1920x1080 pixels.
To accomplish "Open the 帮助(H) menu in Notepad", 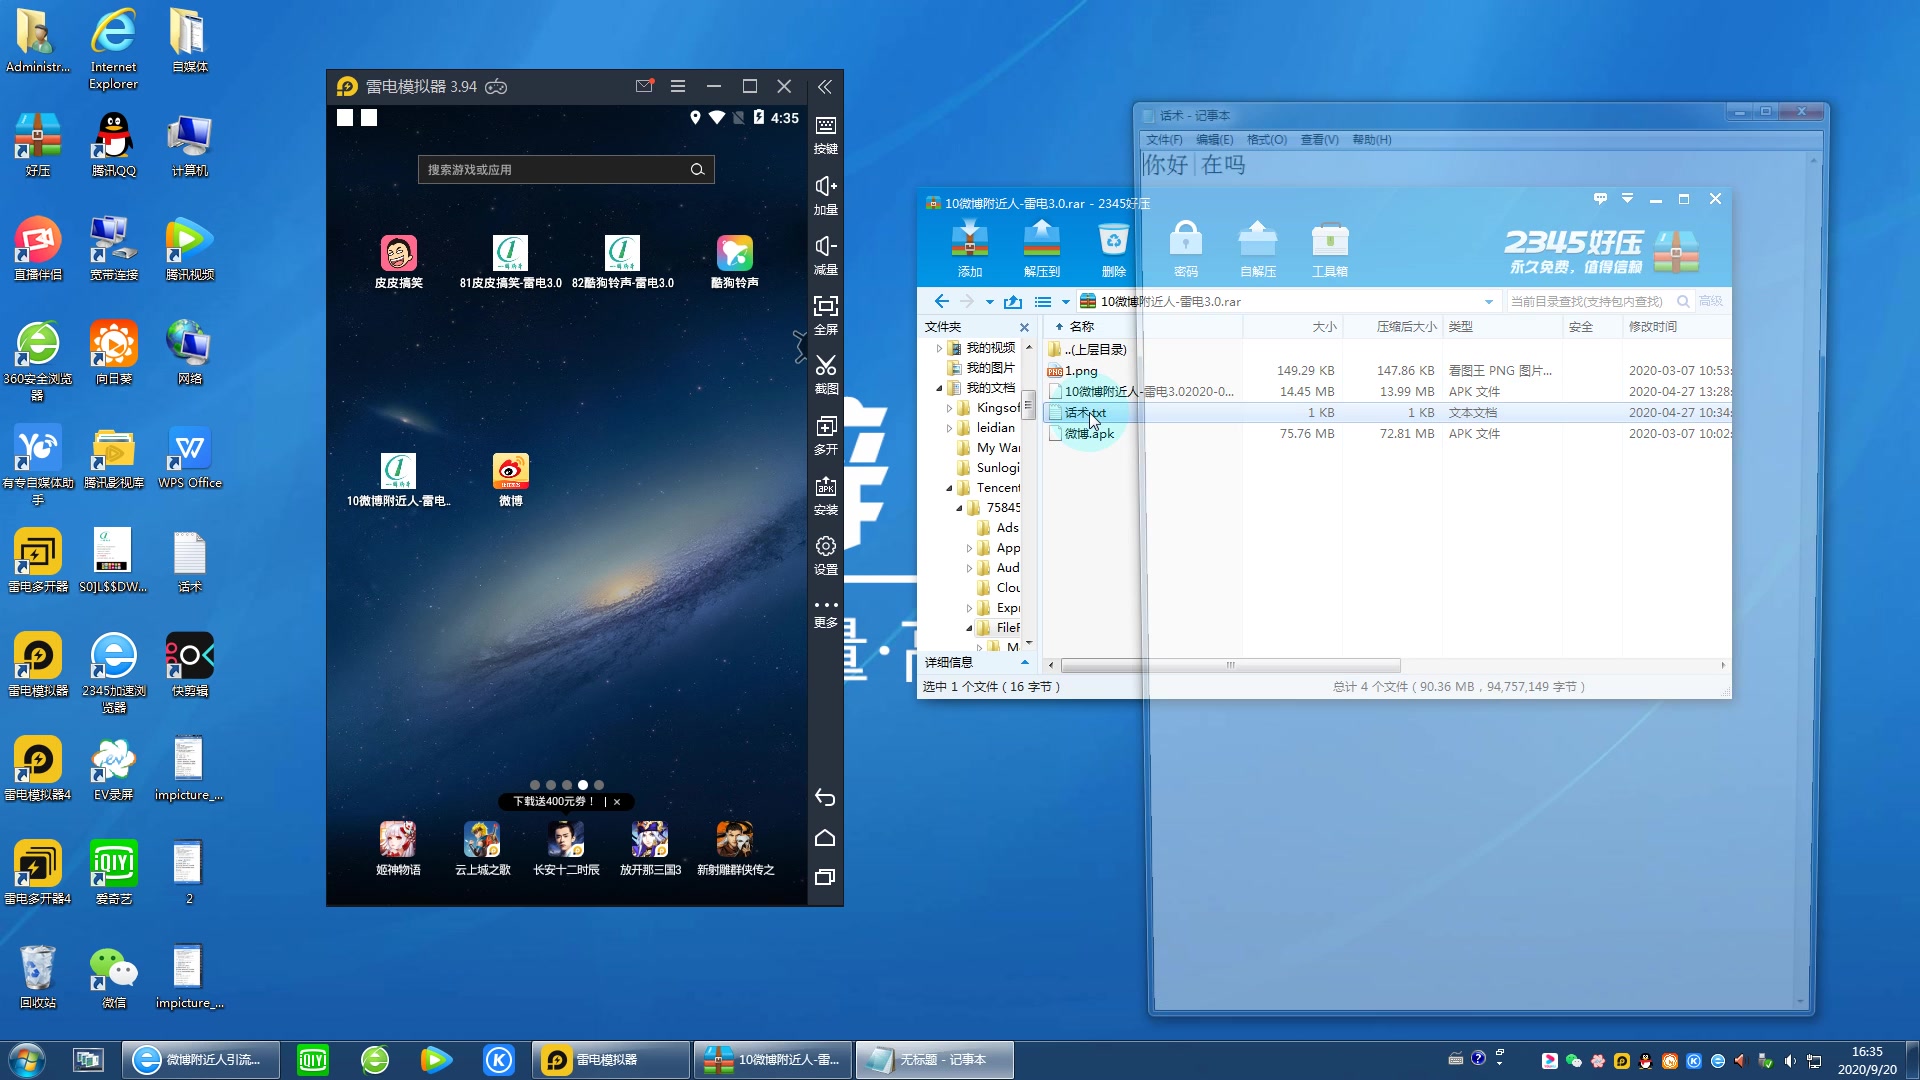I will point(1372,140).
